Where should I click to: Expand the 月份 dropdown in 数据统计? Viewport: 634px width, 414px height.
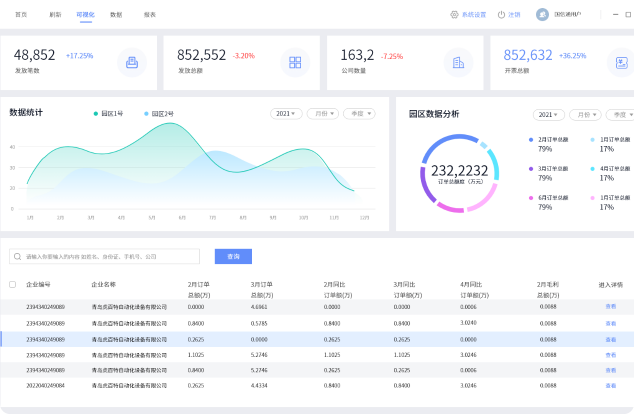tap(323, 114)
